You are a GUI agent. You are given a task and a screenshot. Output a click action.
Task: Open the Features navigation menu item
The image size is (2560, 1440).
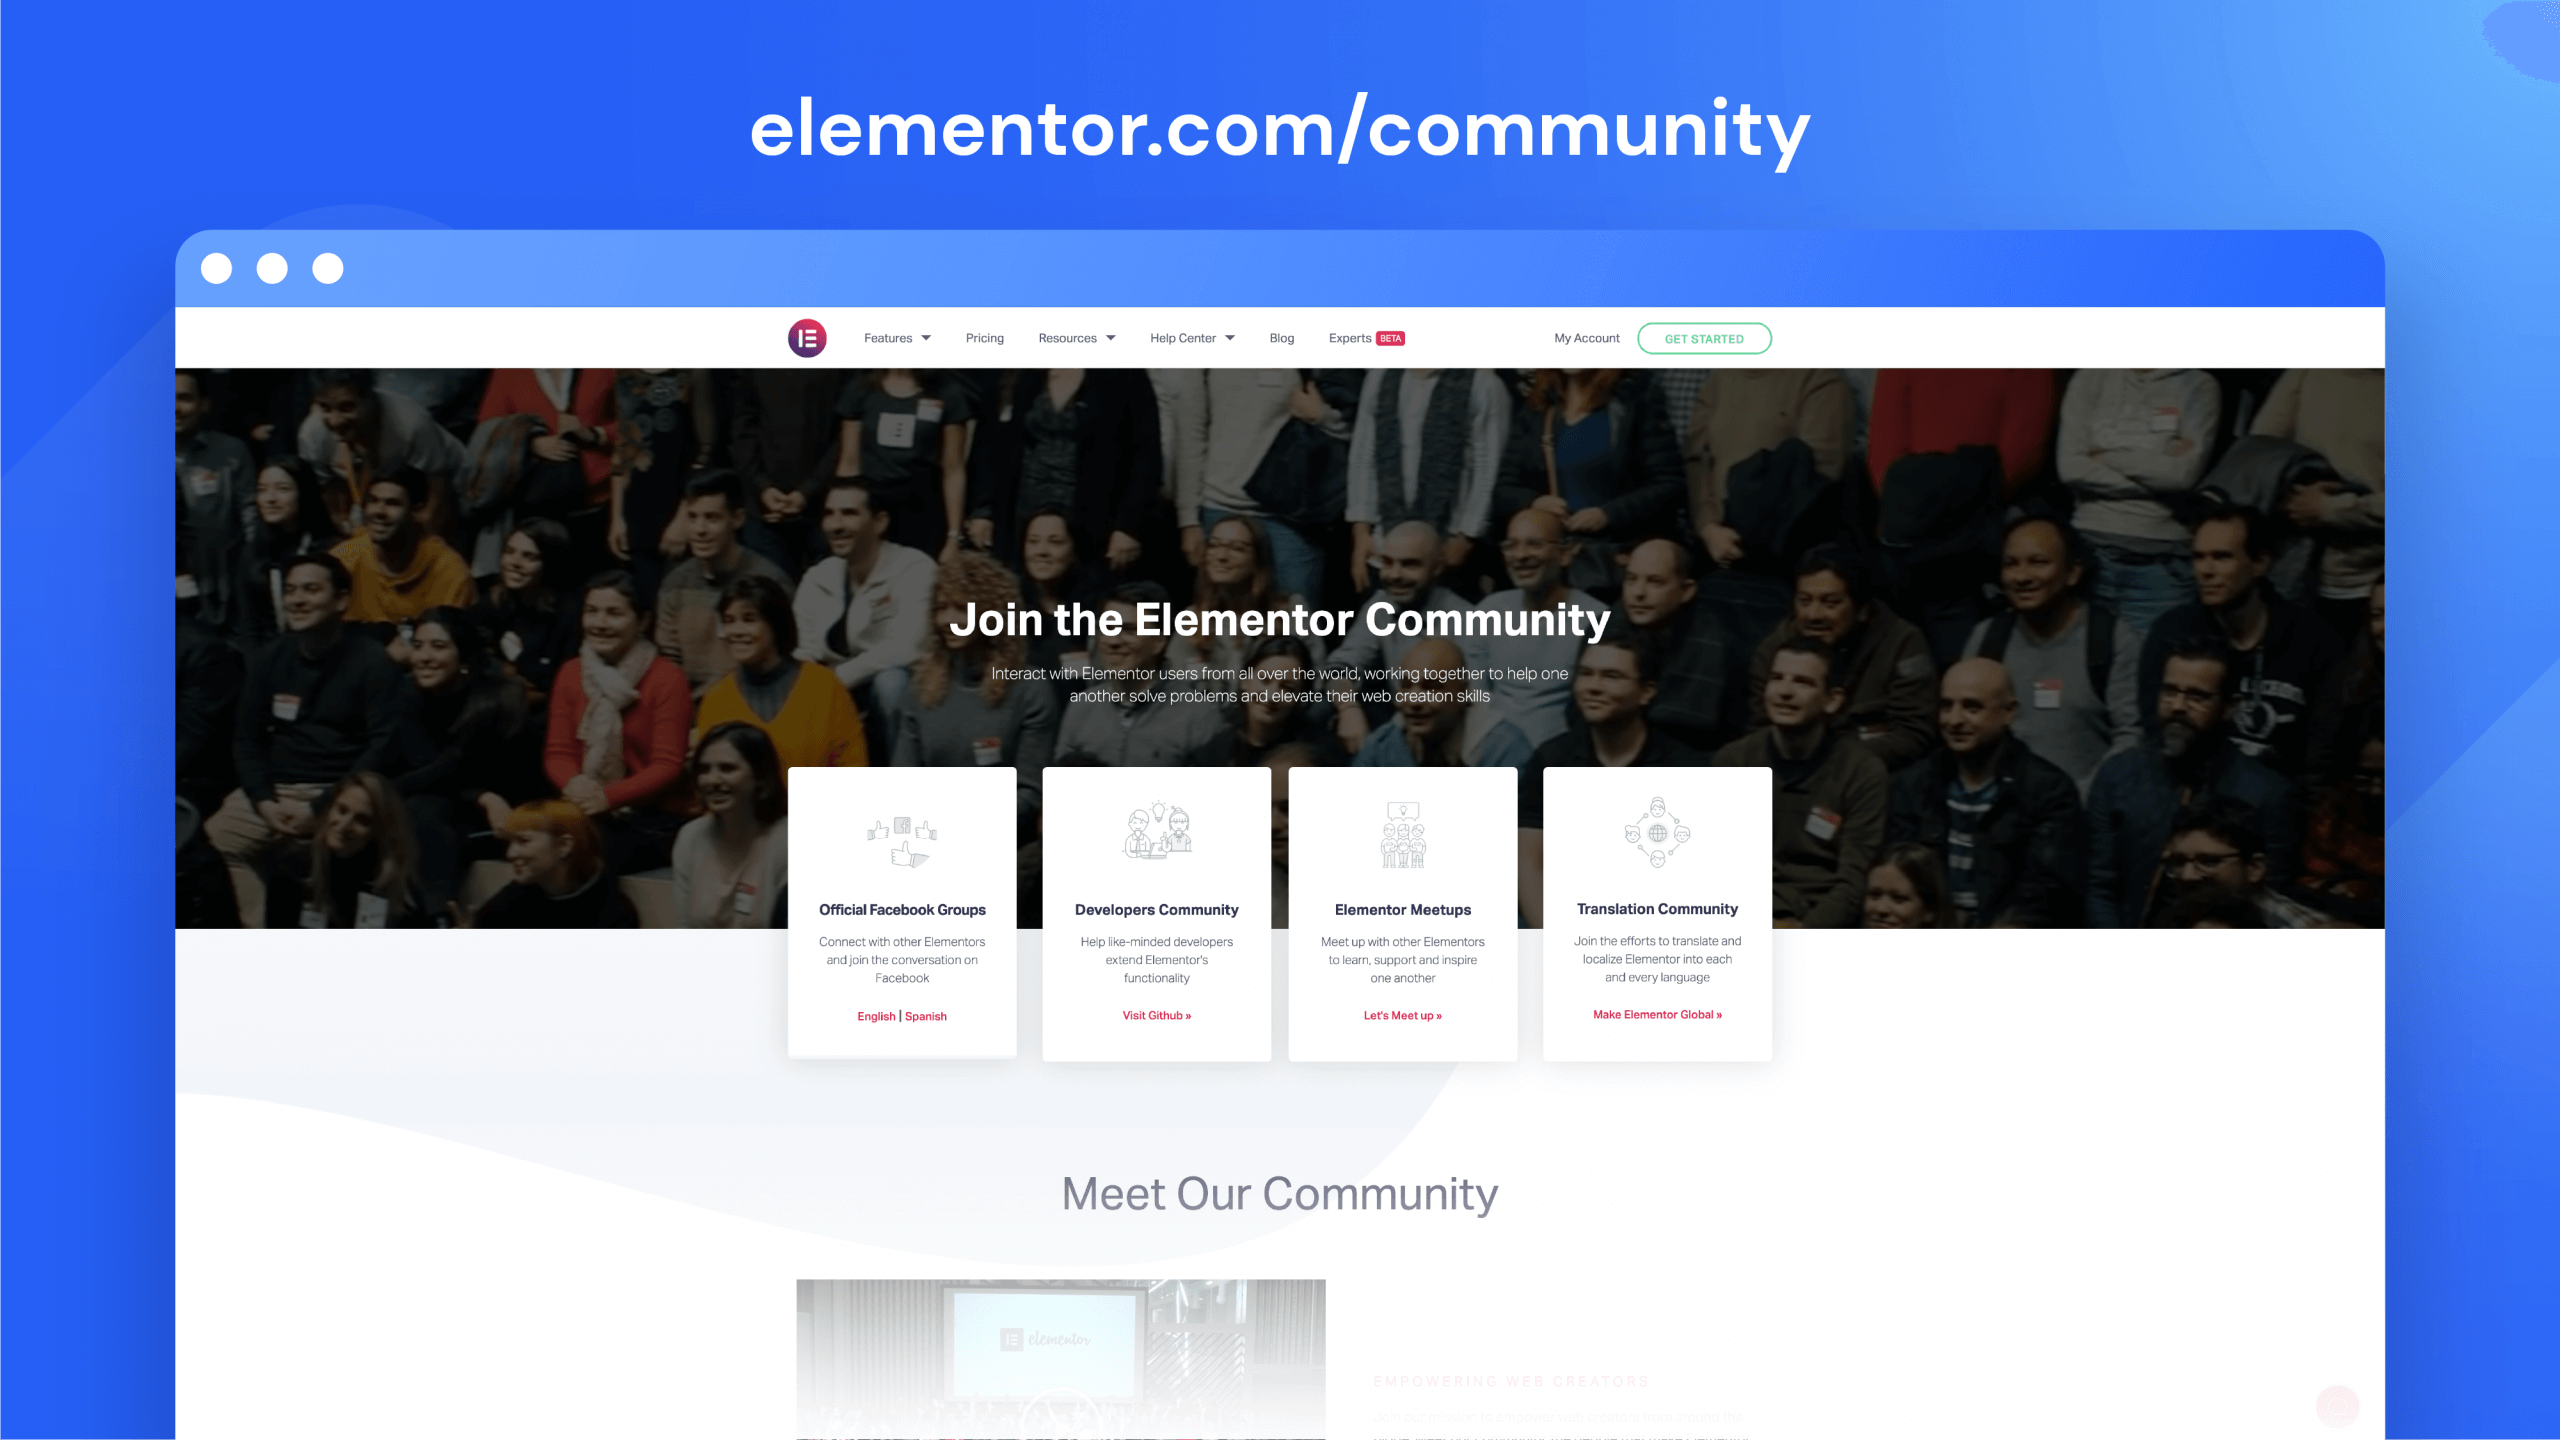895,338
